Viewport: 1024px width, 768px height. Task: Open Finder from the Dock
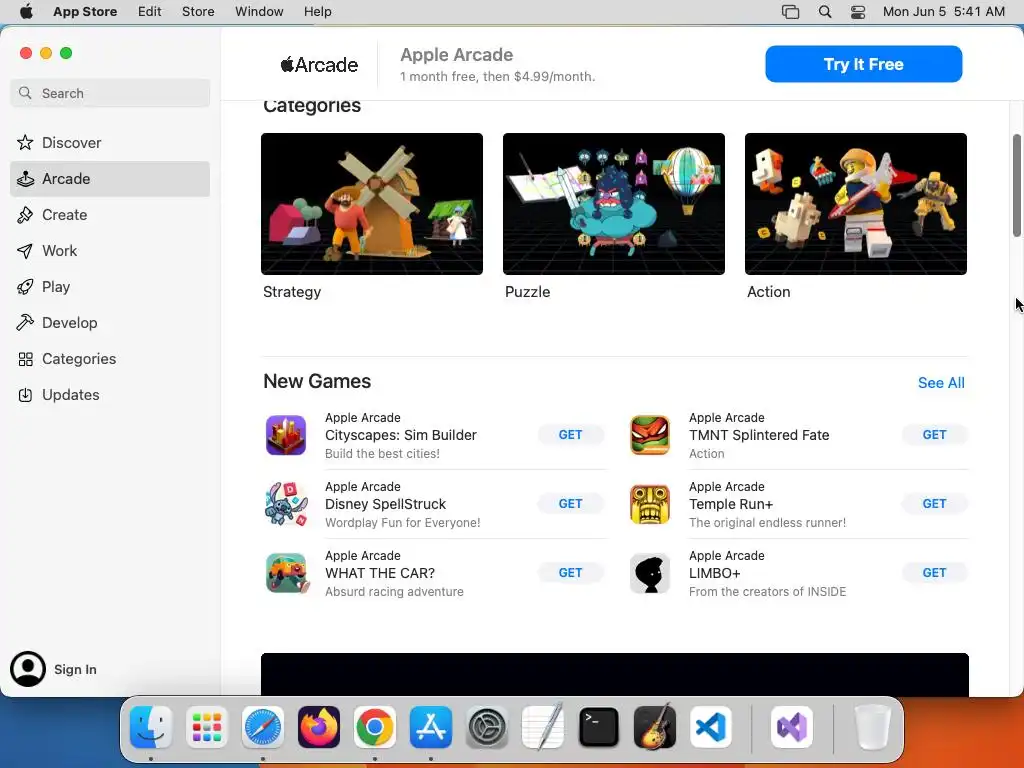[x=151, y=727]
